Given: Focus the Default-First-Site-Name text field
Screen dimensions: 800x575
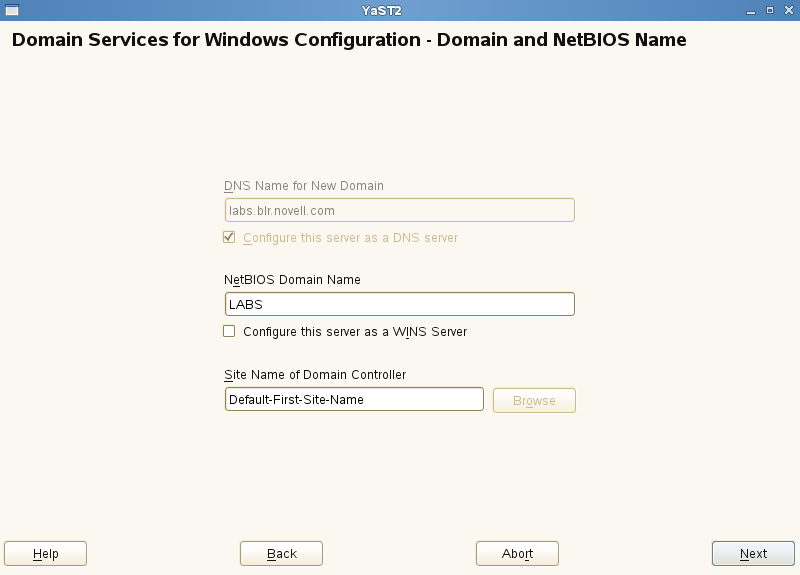Looking at the screenshot, I should [354, 399].
